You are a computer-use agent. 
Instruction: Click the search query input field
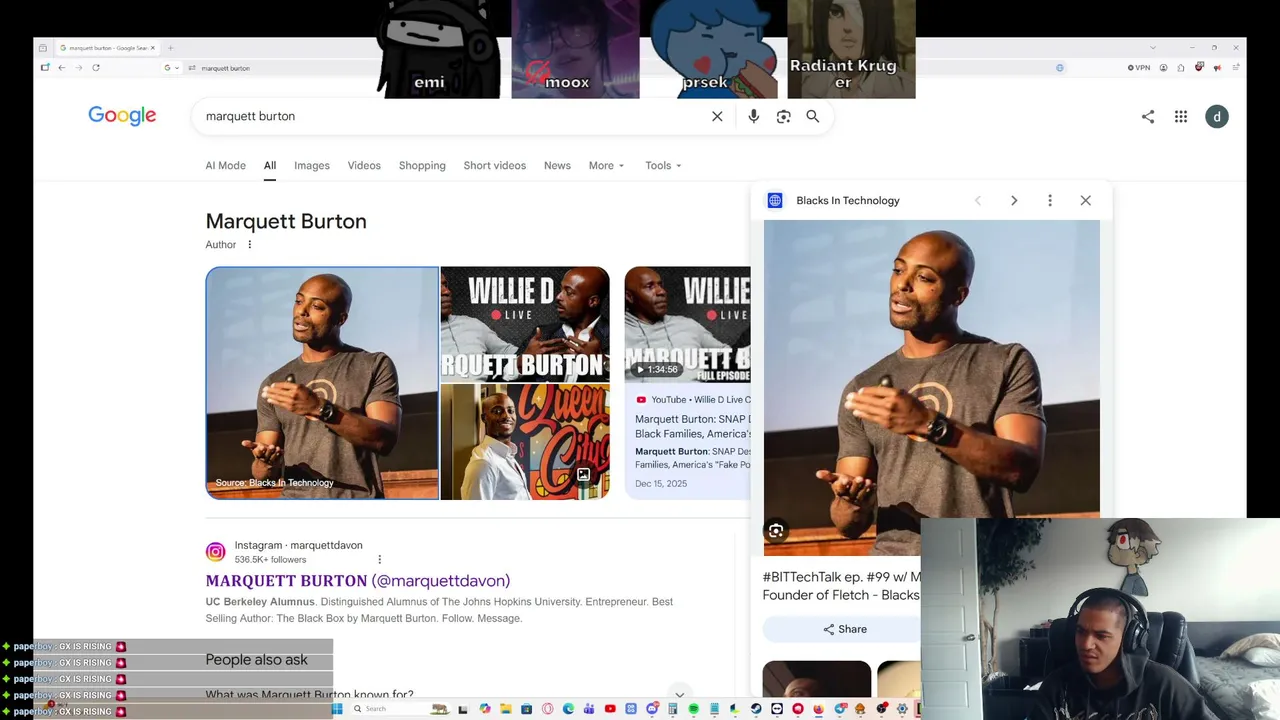coord(450,116)
